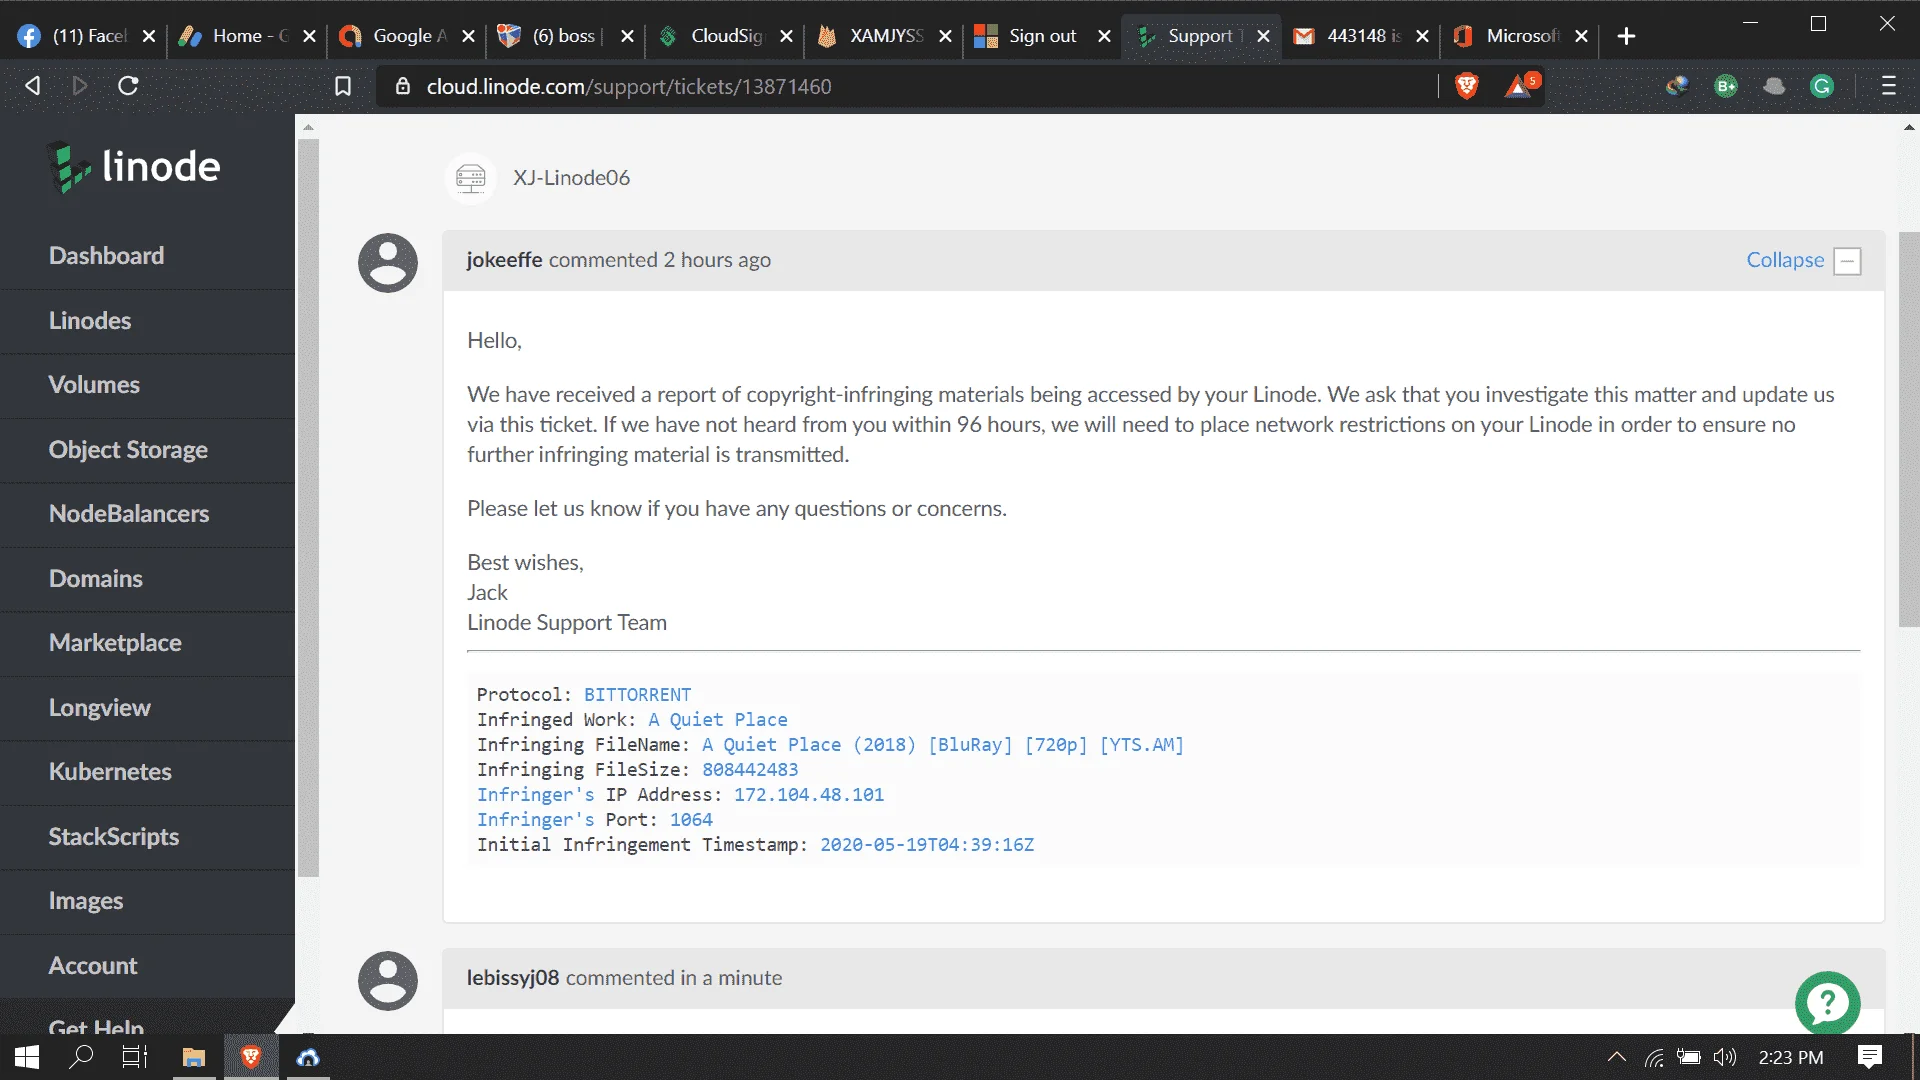
Task: Select StackScripts in the sidebar
Action: (114, 837)
